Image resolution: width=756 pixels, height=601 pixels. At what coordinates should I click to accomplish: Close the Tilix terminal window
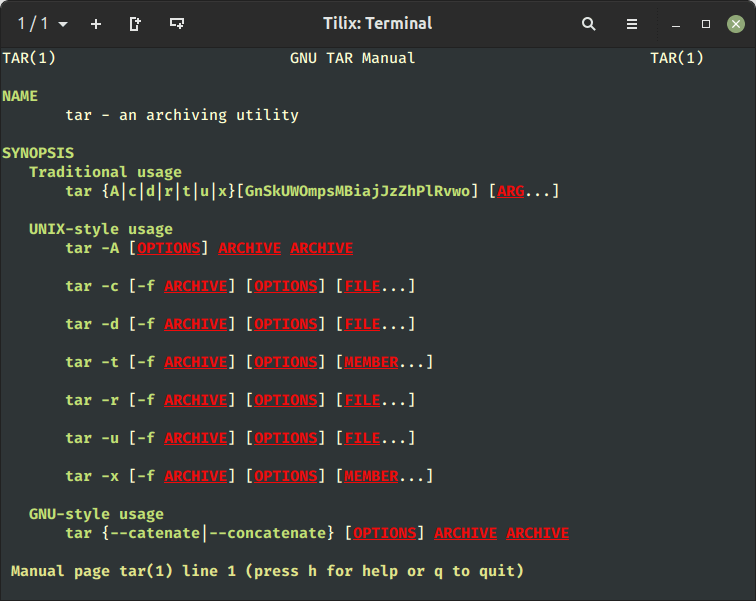pos(733,23)
